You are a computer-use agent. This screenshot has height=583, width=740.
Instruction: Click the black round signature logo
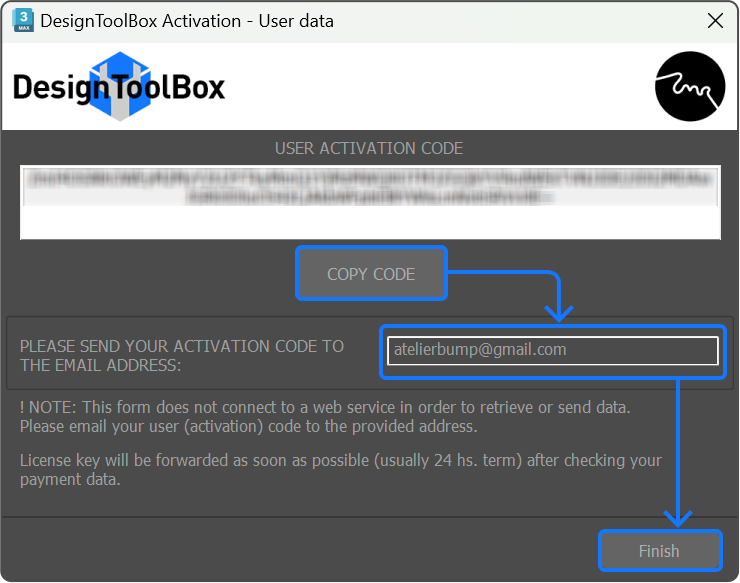click(690, 86)
